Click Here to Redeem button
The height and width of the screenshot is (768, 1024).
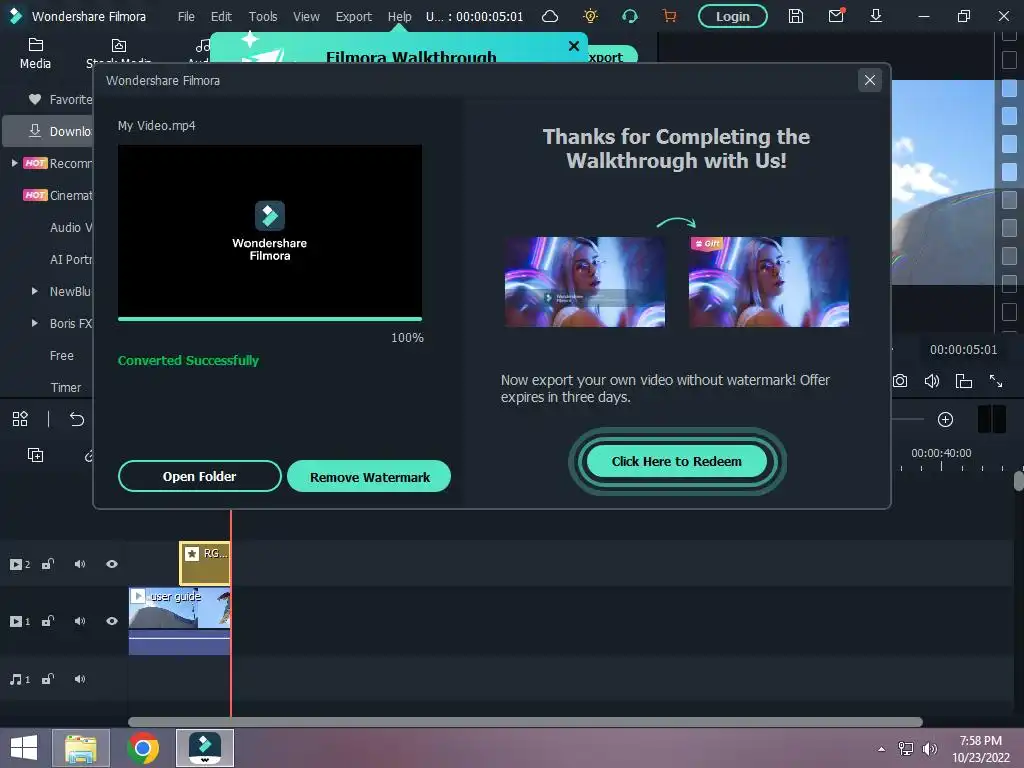tap(677, 461)
